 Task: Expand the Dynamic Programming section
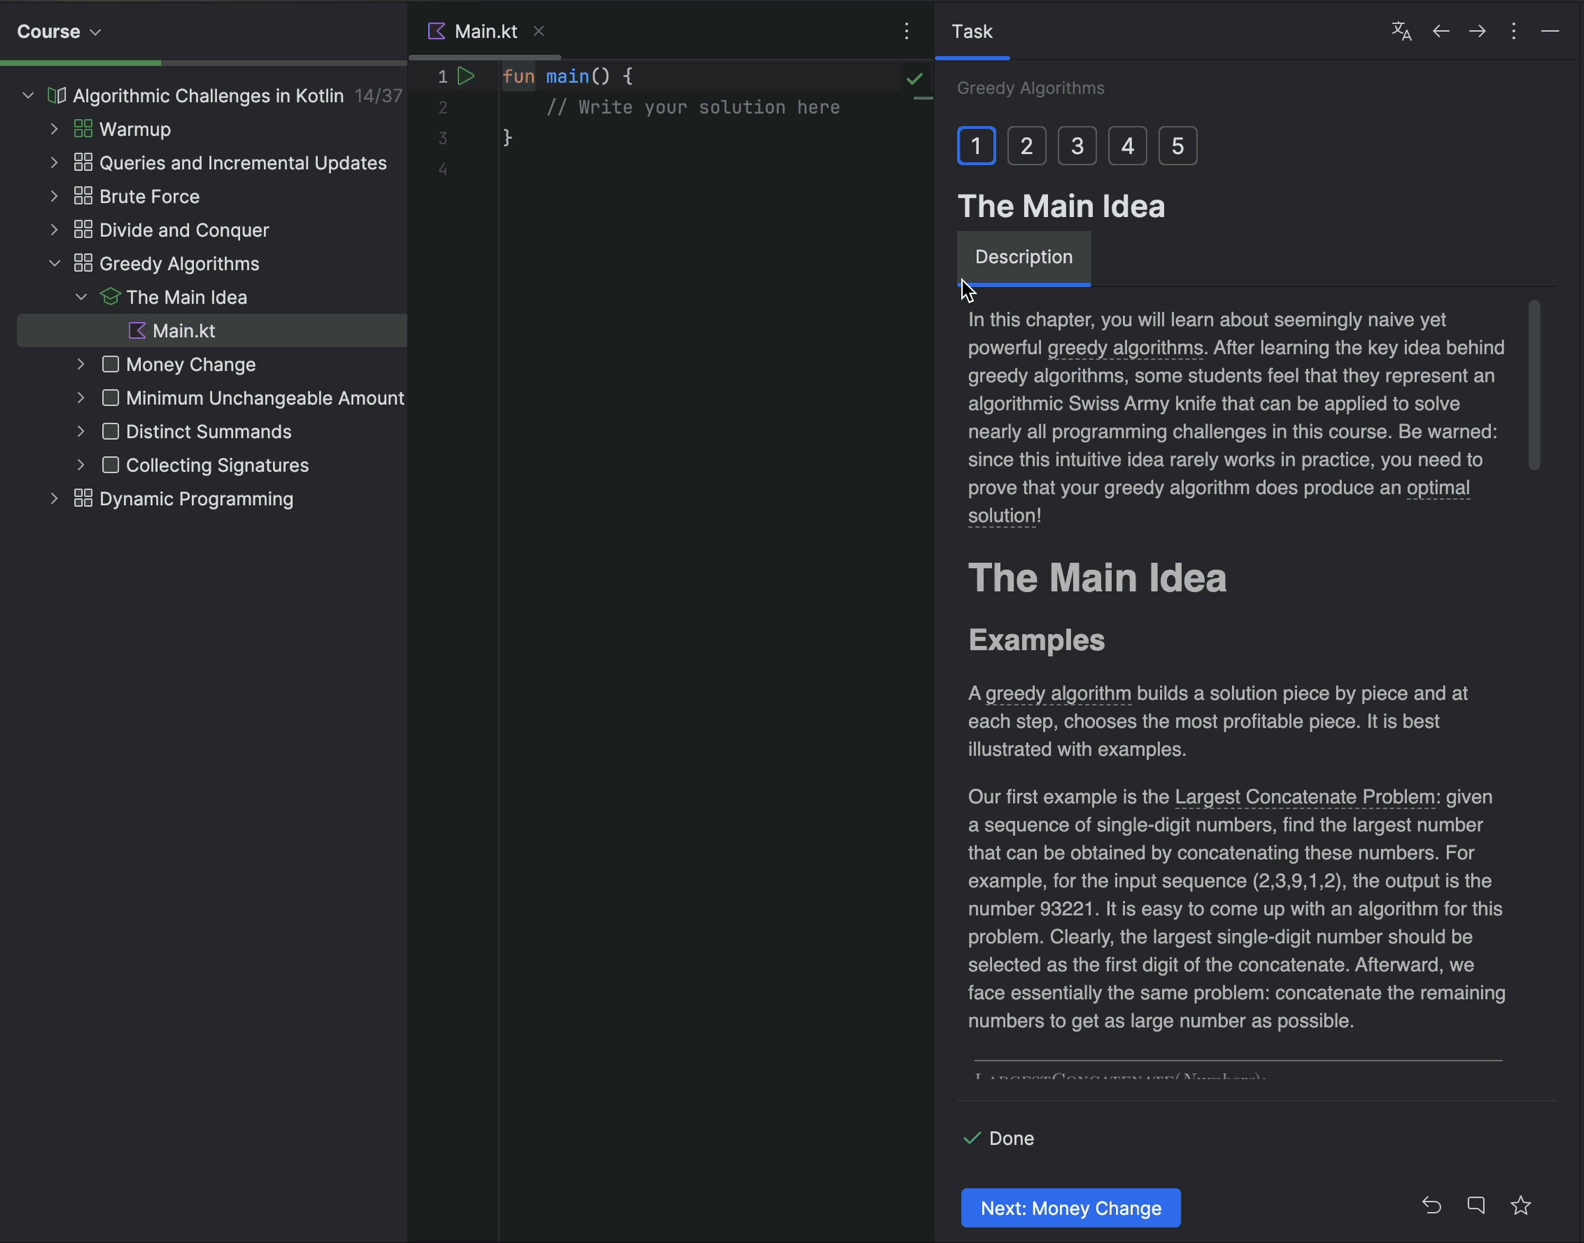click(54, 498)
